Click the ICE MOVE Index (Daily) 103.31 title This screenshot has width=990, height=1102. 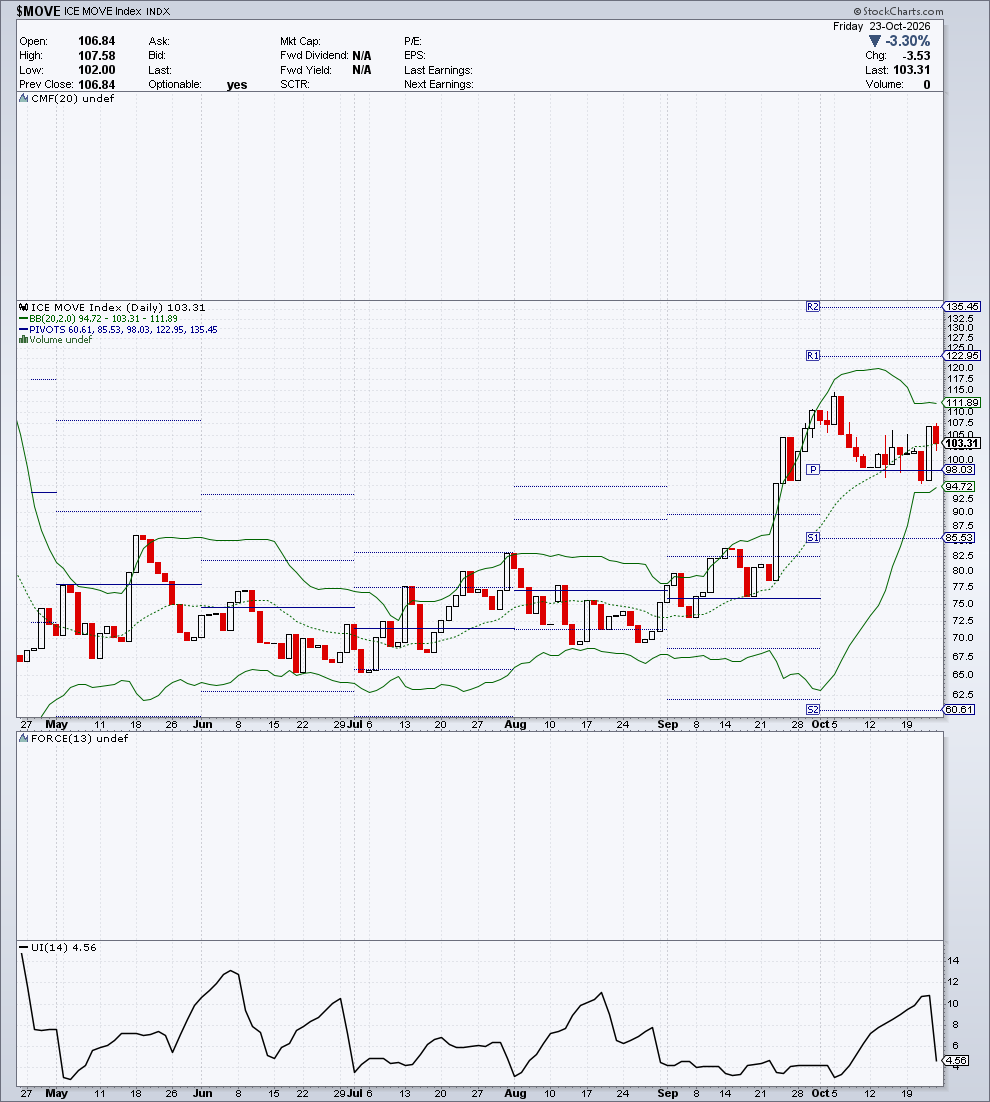tap(118, 307)
